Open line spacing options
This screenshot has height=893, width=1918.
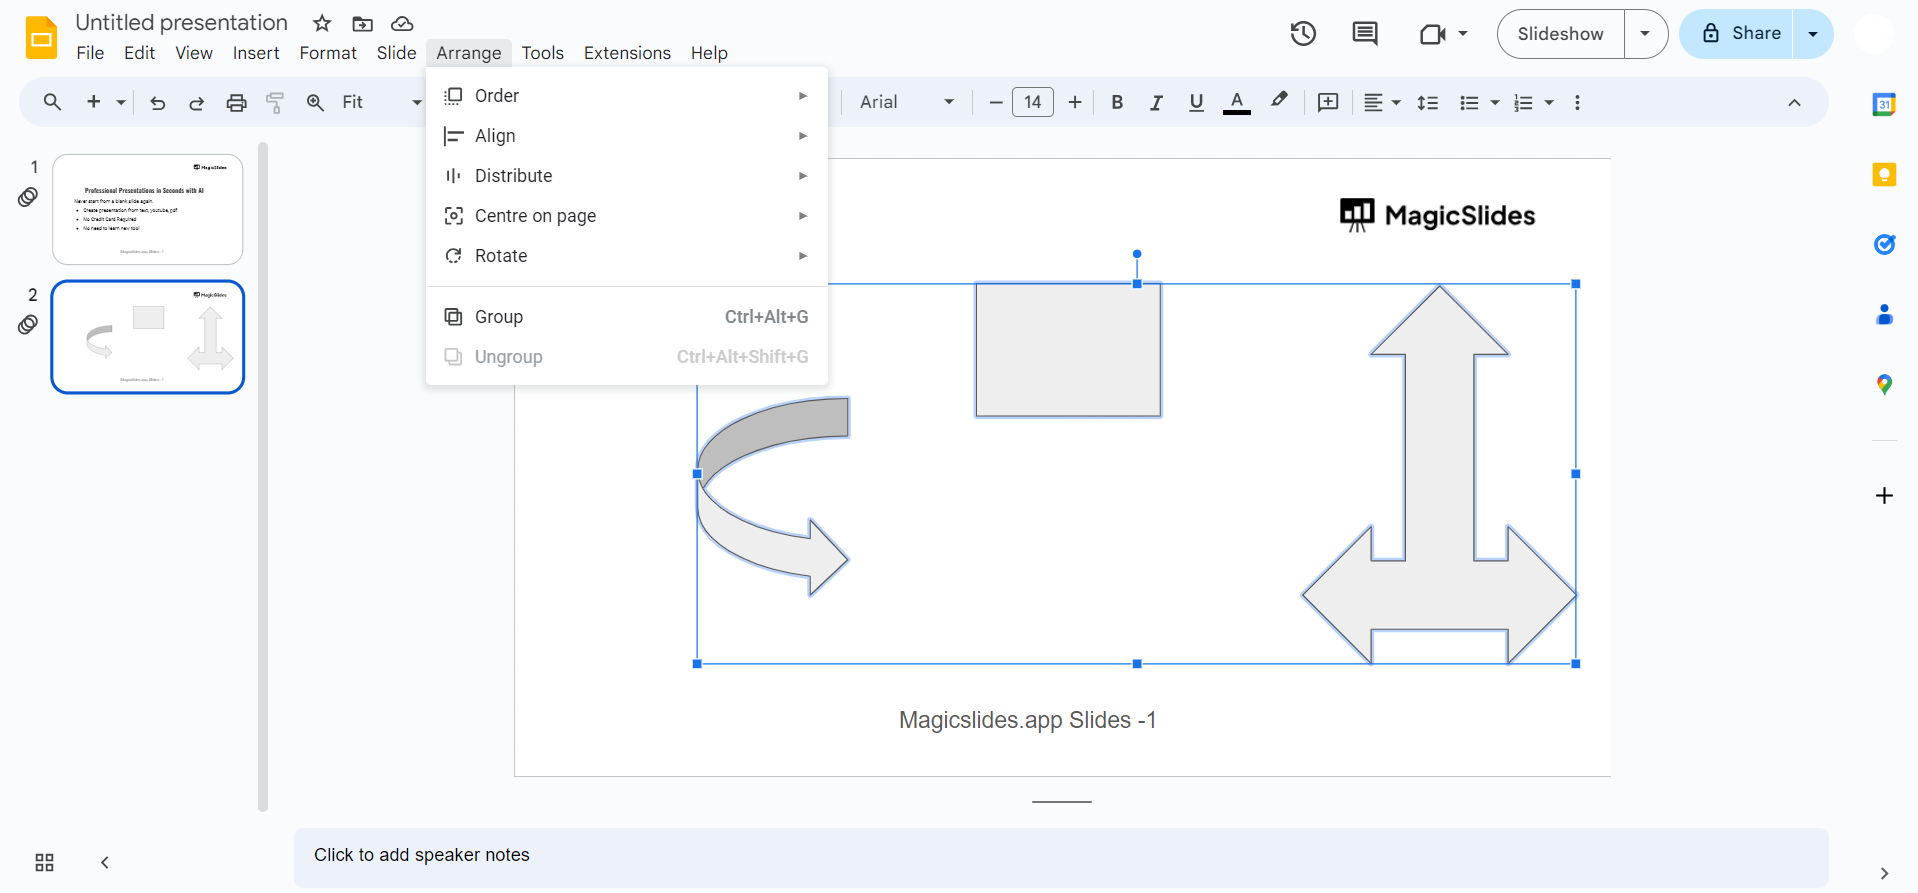click(x=1428, y=102)
